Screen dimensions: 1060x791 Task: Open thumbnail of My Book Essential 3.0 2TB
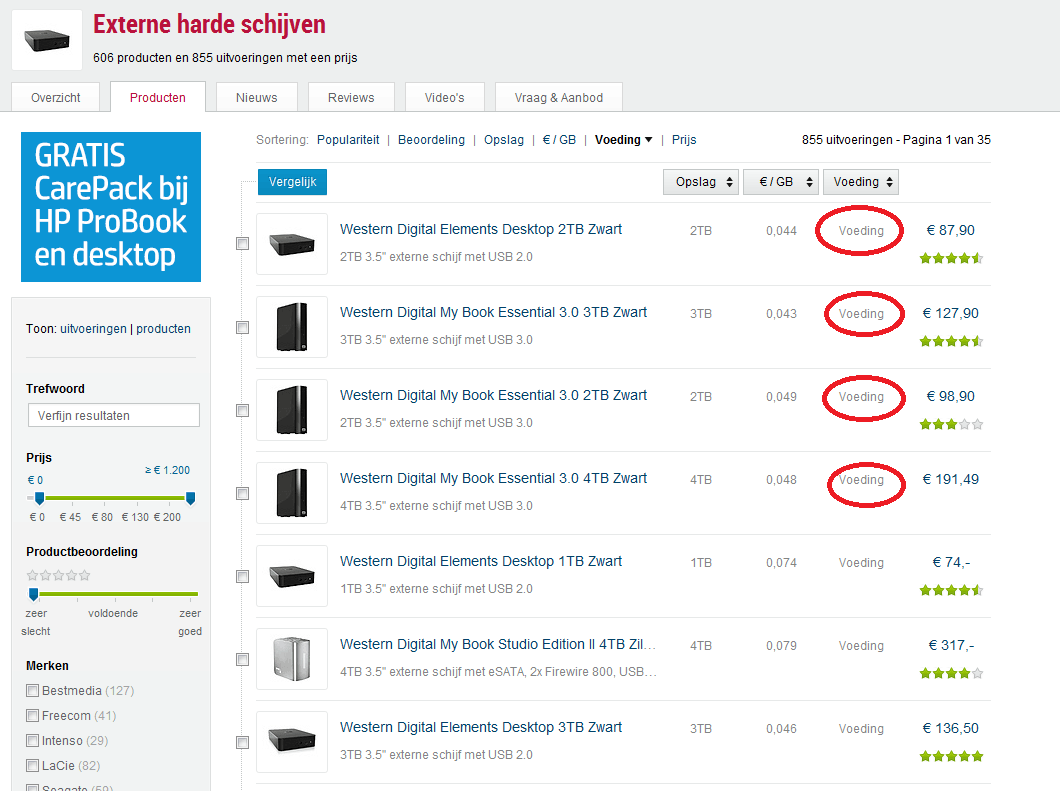(292, 410)
